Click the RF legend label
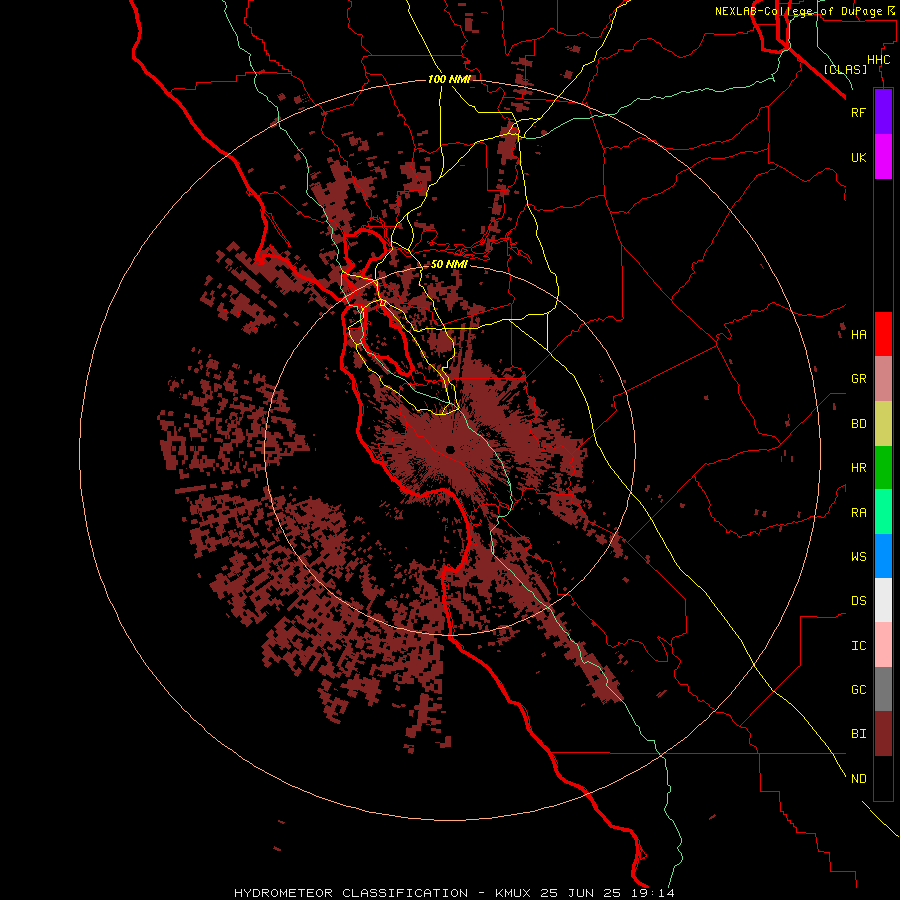The height and width of the screenshot is (900, 900). [858, 112]
